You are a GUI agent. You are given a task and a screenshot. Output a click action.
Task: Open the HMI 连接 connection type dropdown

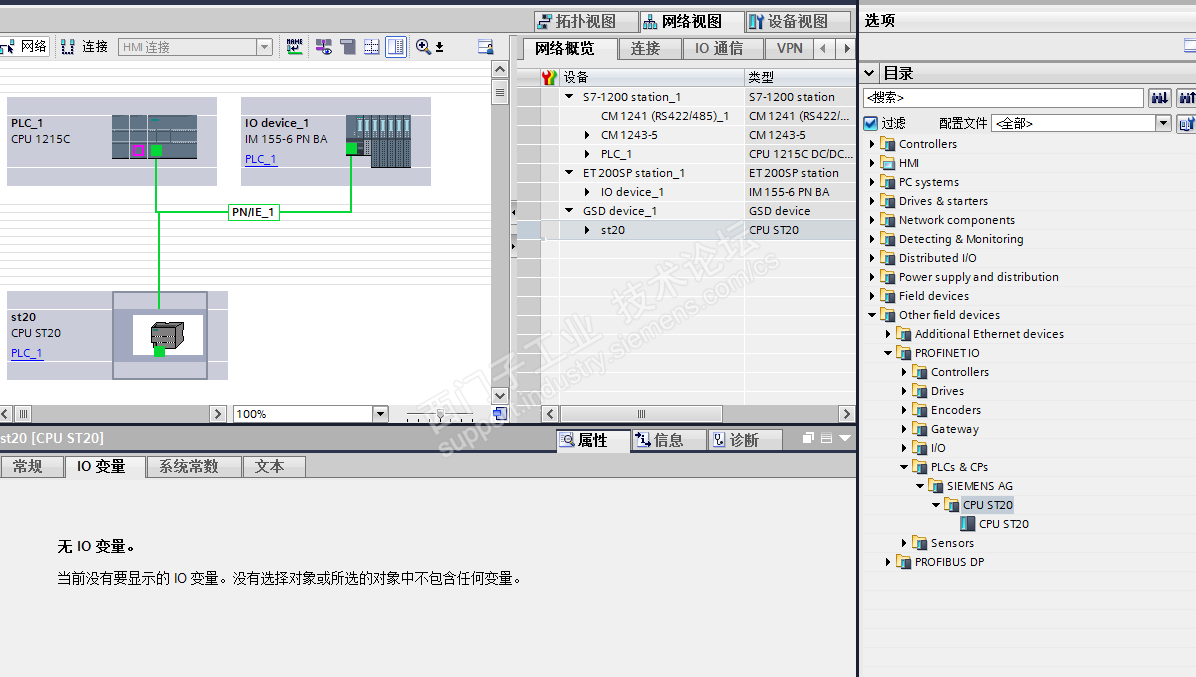(x=264, y=47)
